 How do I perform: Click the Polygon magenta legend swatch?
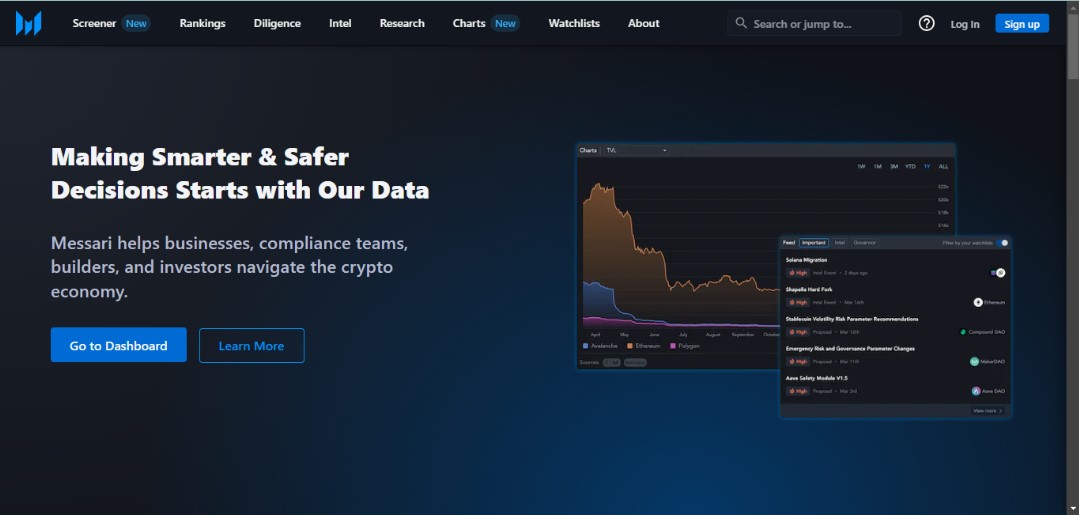click(672, 346)
